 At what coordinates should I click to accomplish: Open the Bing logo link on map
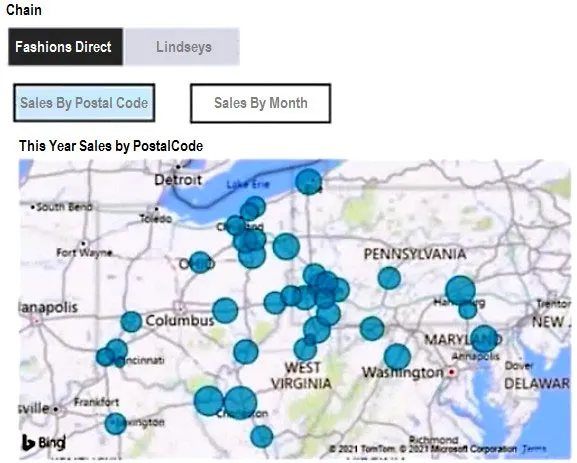coord(43,442)
